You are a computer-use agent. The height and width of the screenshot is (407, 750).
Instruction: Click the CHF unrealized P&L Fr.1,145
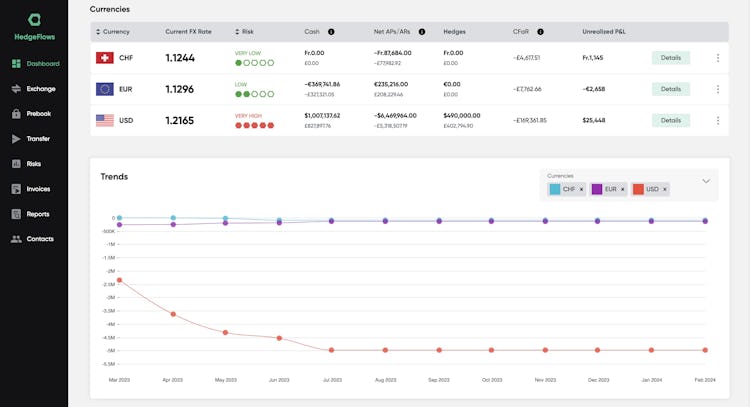click(x=593, y=58)
